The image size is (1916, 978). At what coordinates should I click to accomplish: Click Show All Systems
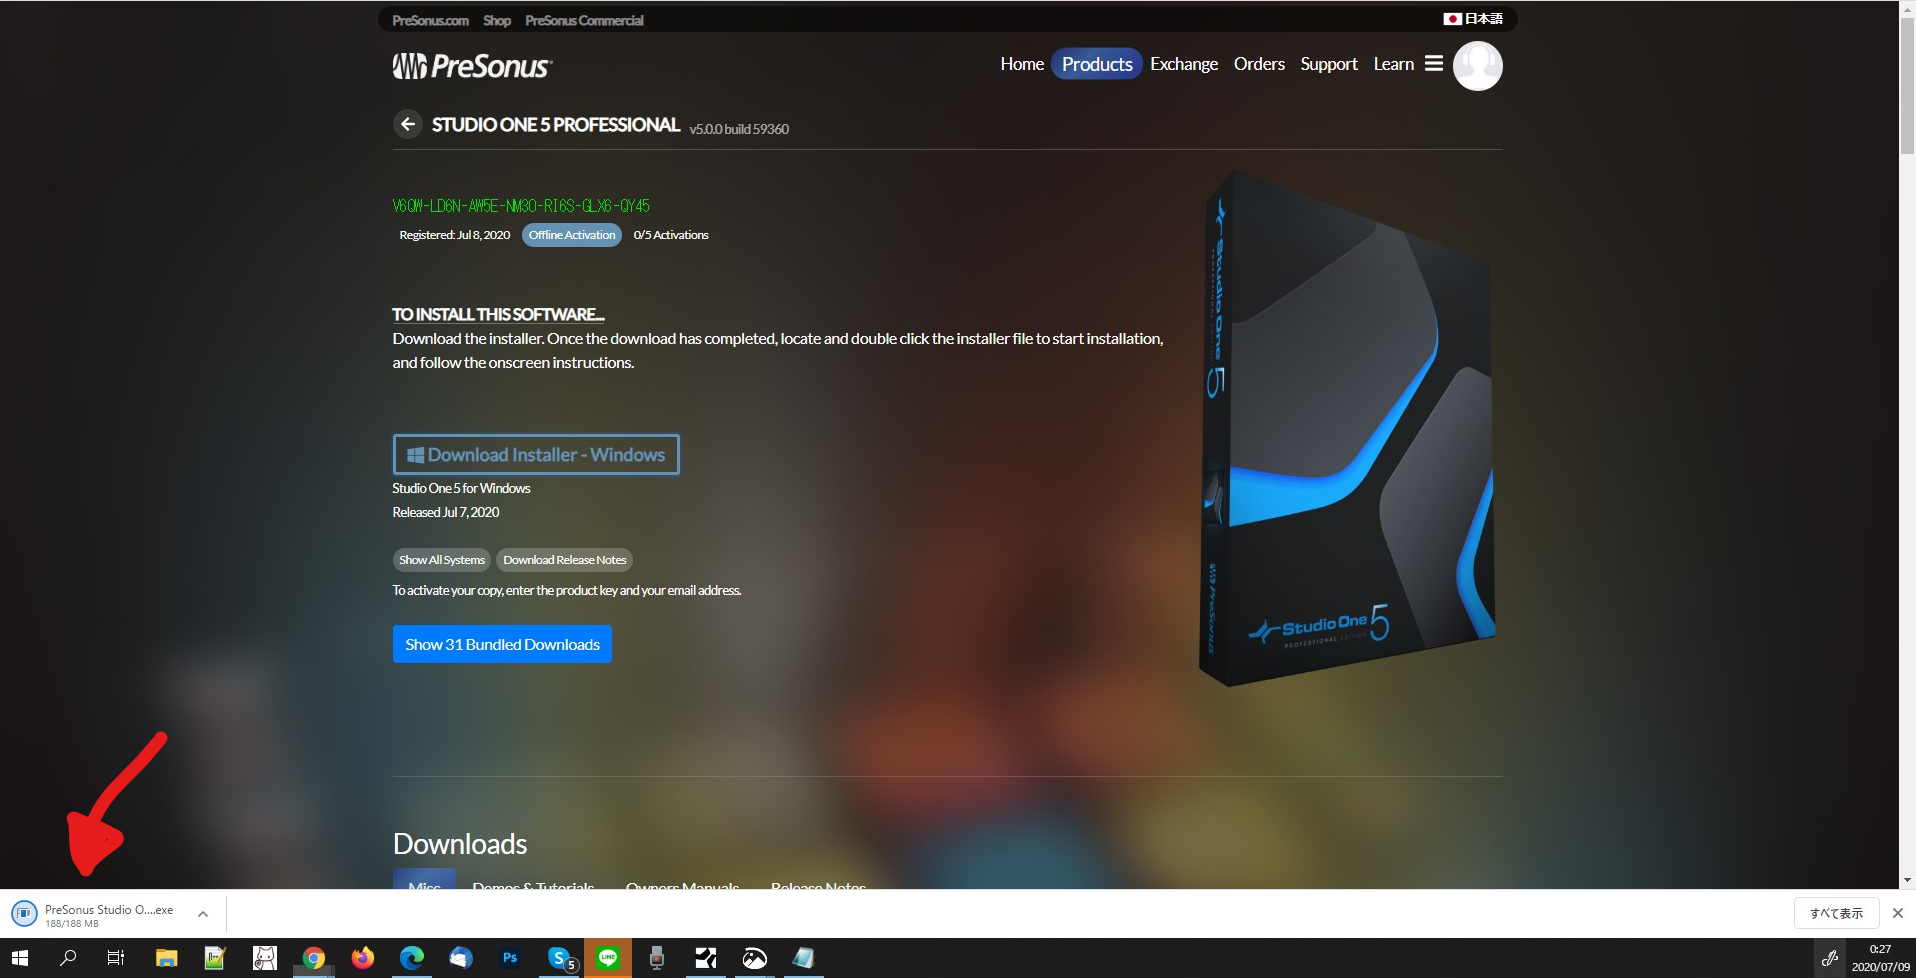point(441,560)
